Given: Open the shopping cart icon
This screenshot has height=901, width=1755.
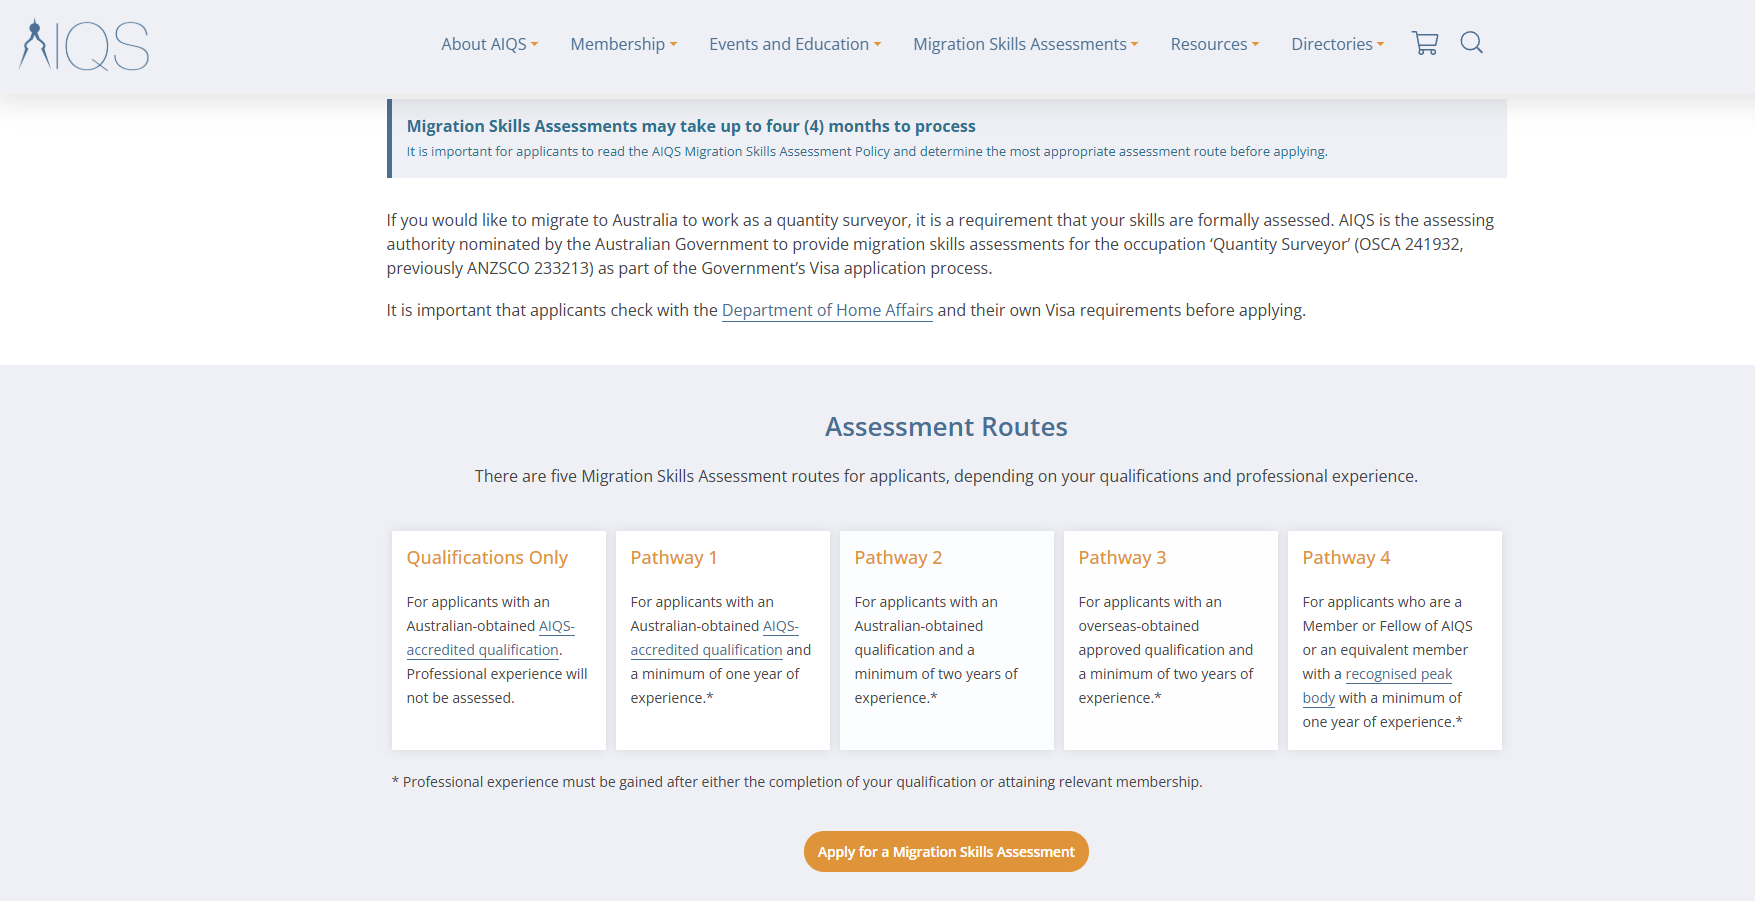Looking at the screenshot, I should tap(1424, 43).
